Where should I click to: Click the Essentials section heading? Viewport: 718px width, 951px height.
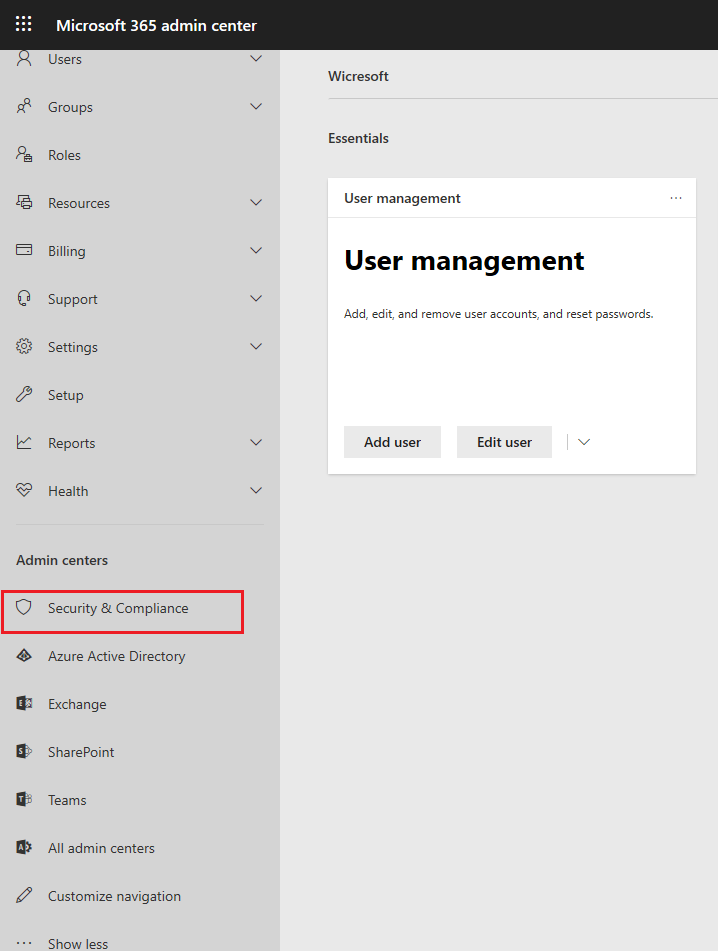click(358, 138)
